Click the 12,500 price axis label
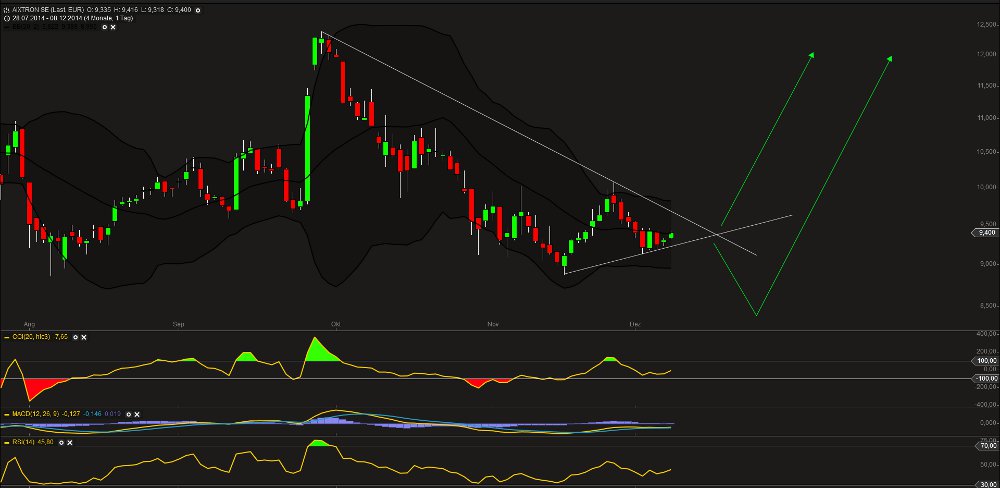Viewport: 1000px width, 488px height. (987, 25)
